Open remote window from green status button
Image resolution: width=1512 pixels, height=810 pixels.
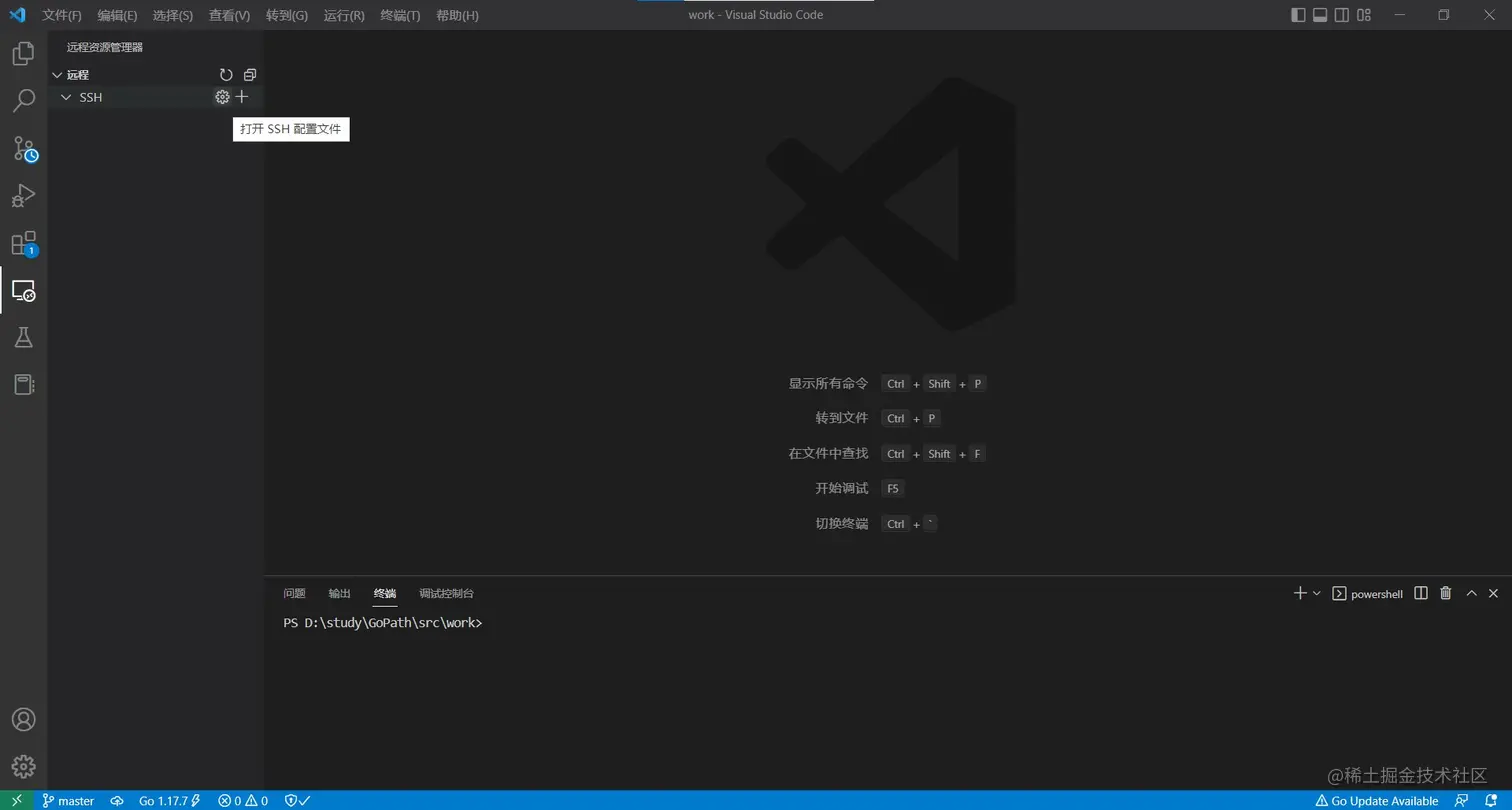pos(16,801)
